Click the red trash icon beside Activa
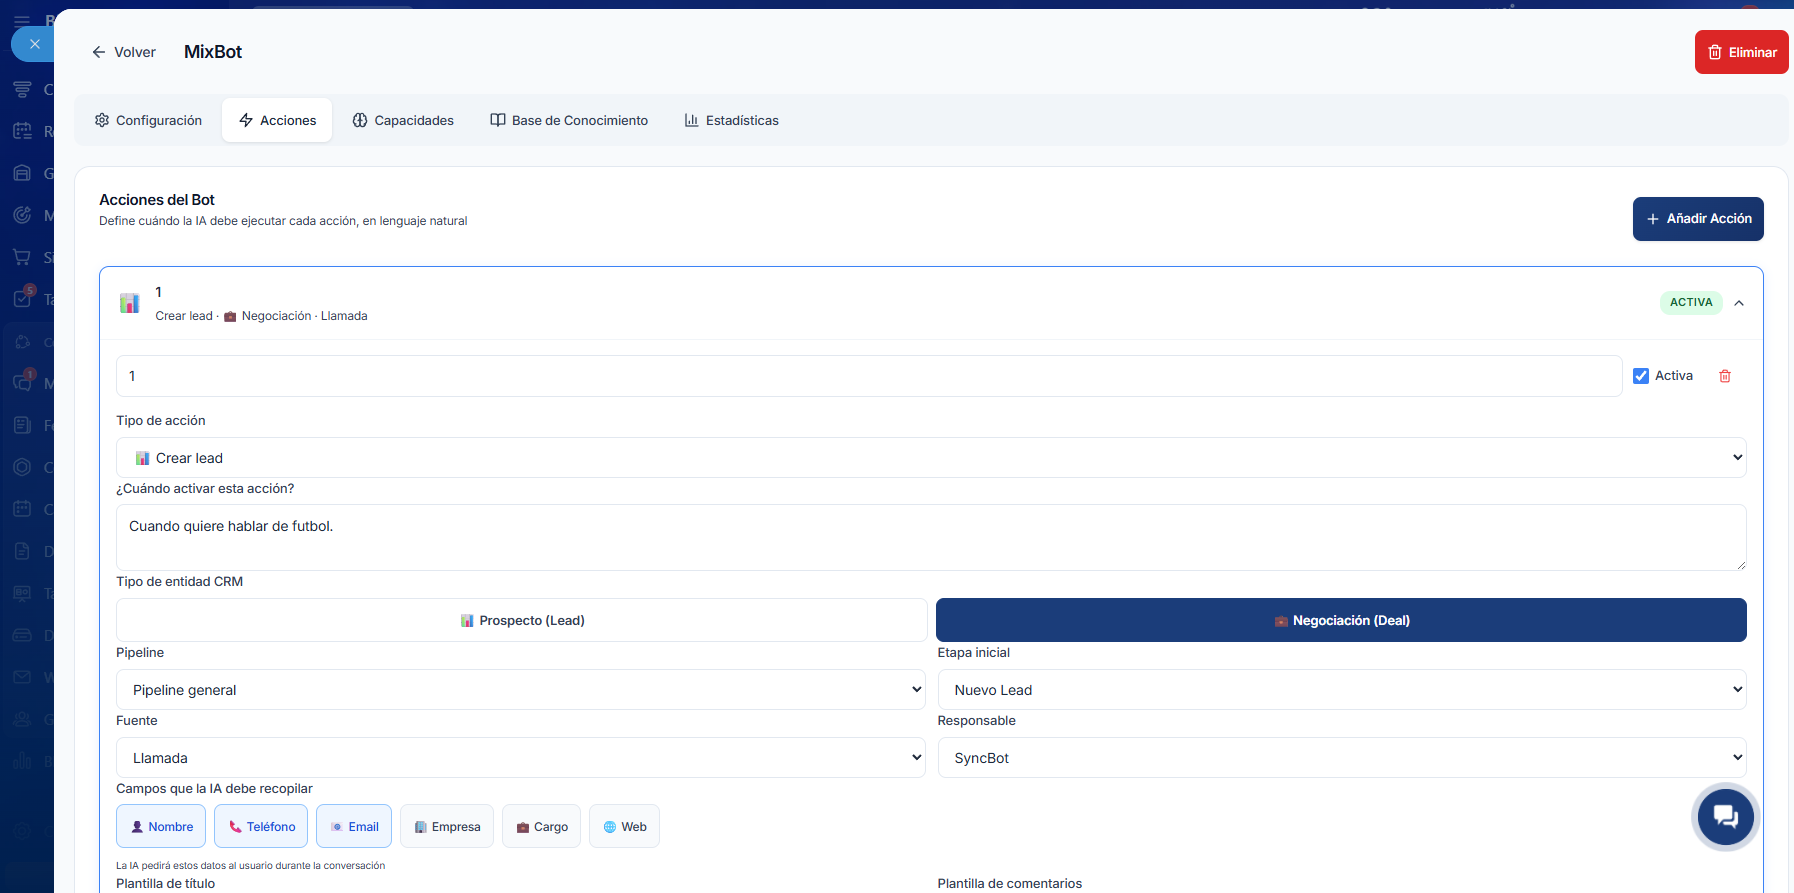Screen dimensions: 1794x893 [1724, 376]
